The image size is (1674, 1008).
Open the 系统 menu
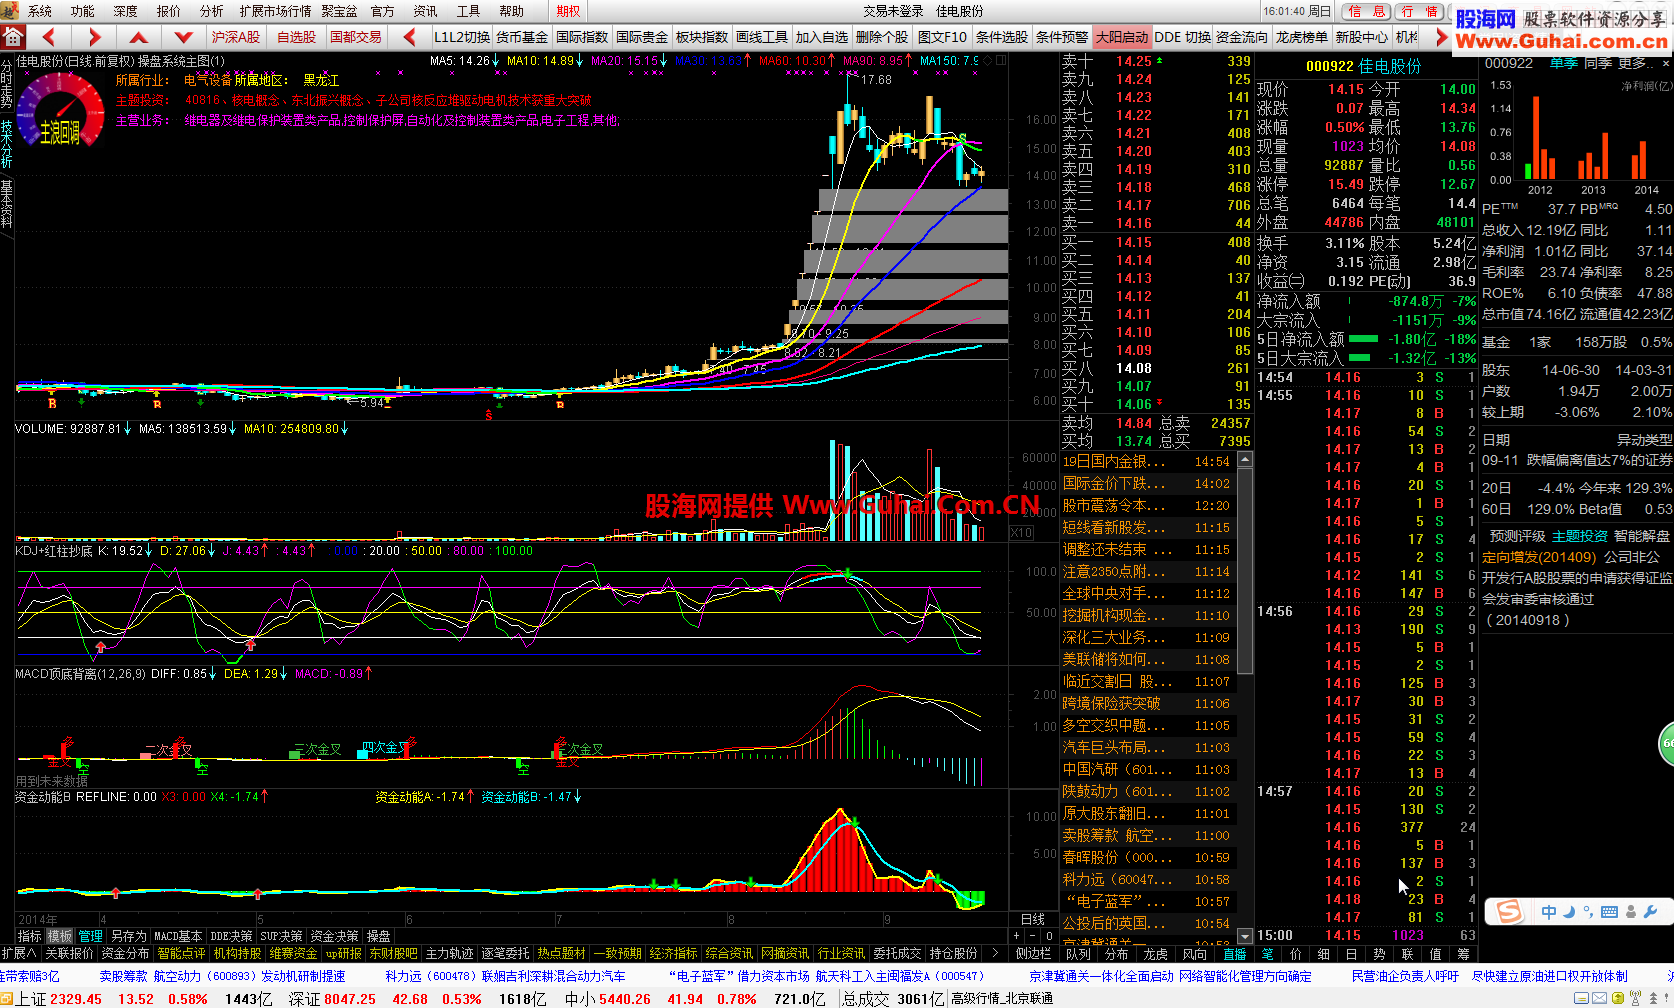(40, 11)
